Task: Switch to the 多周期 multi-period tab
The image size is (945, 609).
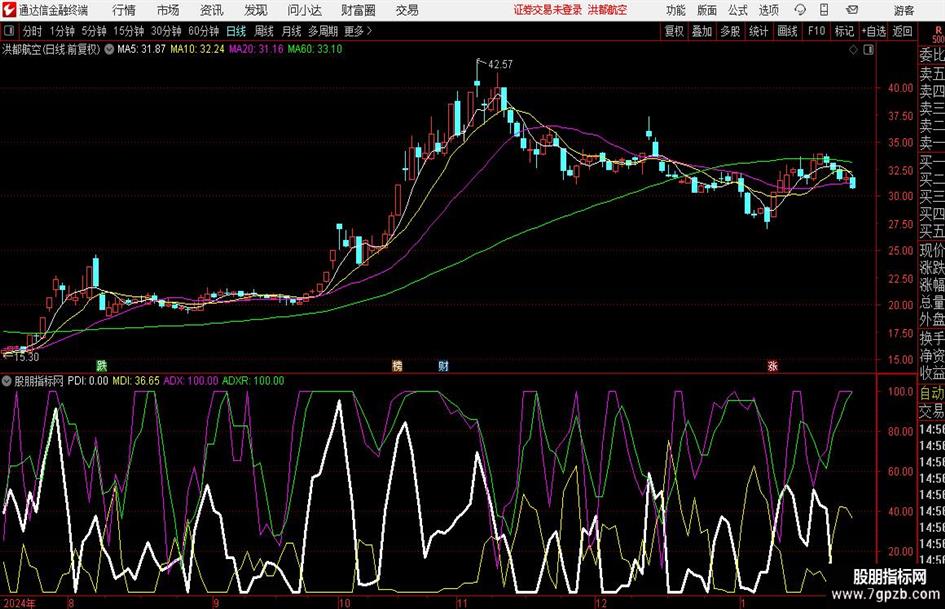Action: 323,31
